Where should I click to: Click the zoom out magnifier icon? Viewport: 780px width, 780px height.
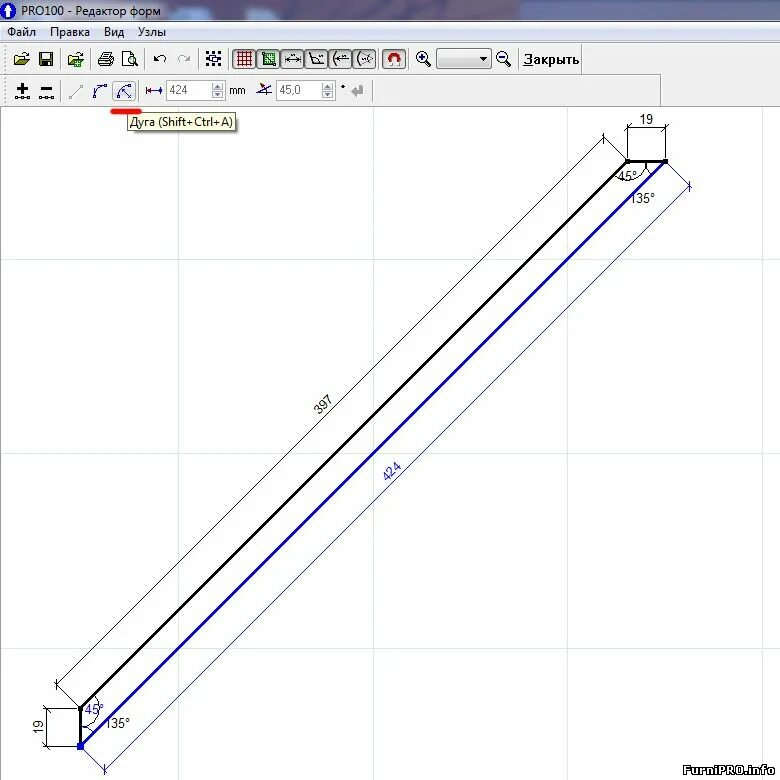503,59
